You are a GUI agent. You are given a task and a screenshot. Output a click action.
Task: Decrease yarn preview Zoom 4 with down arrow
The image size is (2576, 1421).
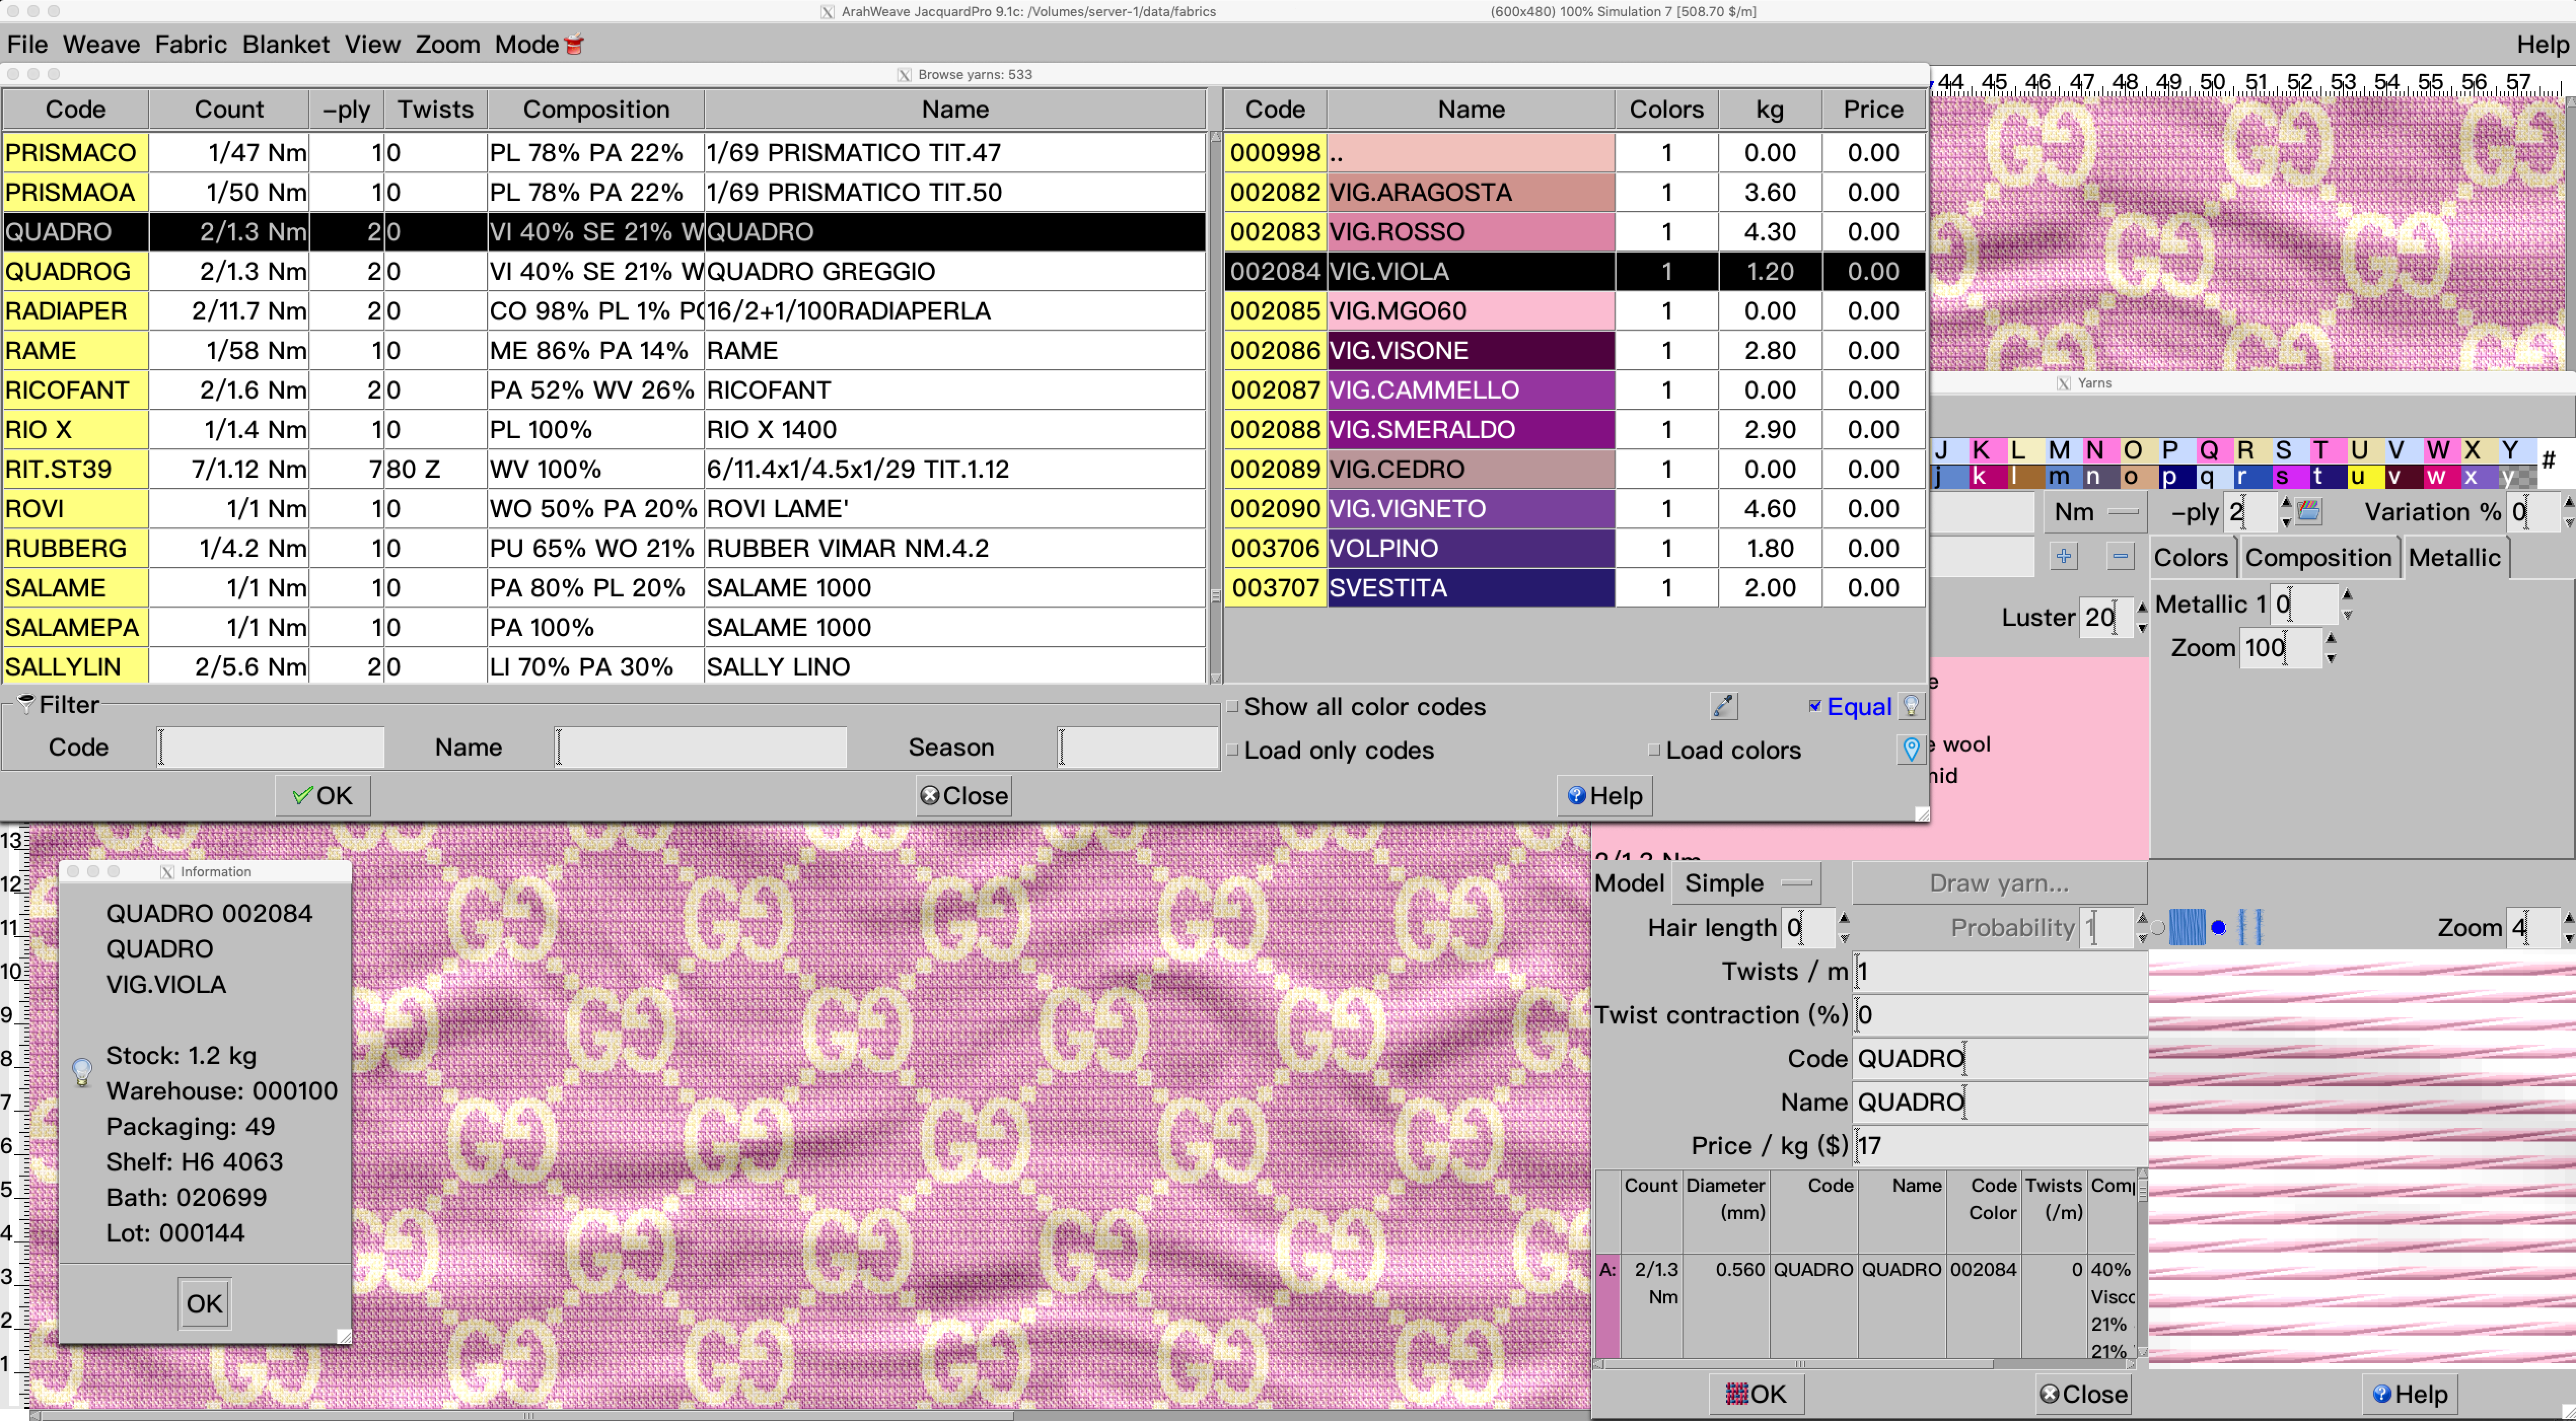tap(2568, 939)
